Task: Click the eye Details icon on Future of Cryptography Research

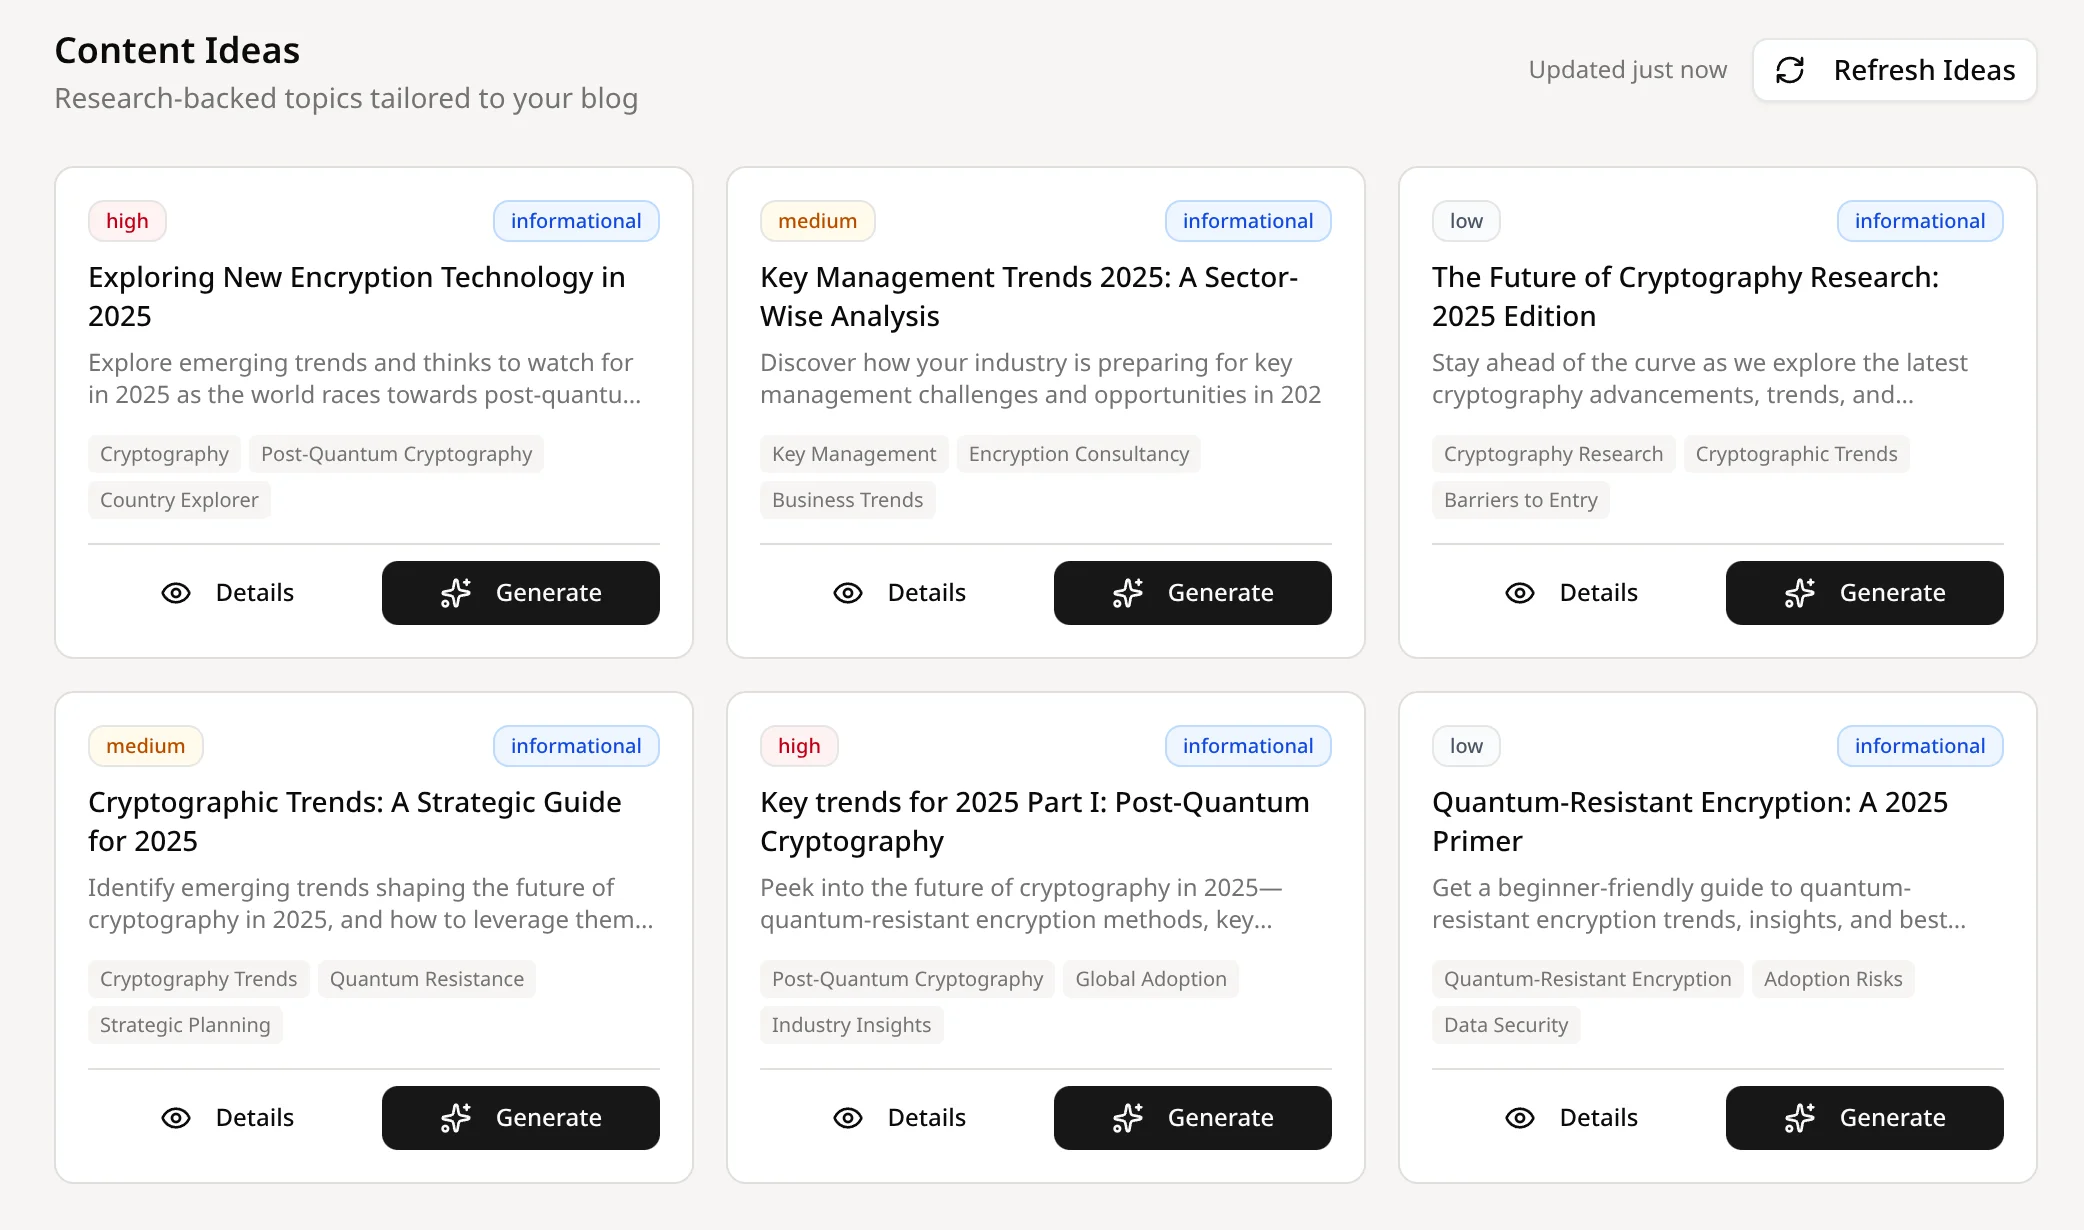Action: (1520, 593)
